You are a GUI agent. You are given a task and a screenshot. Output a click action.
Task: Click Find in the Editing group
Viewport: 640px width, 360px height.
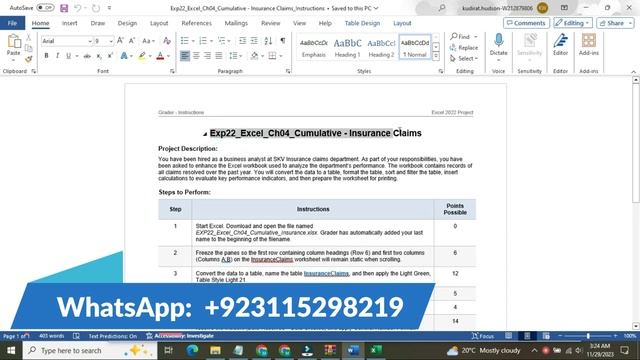460,37
